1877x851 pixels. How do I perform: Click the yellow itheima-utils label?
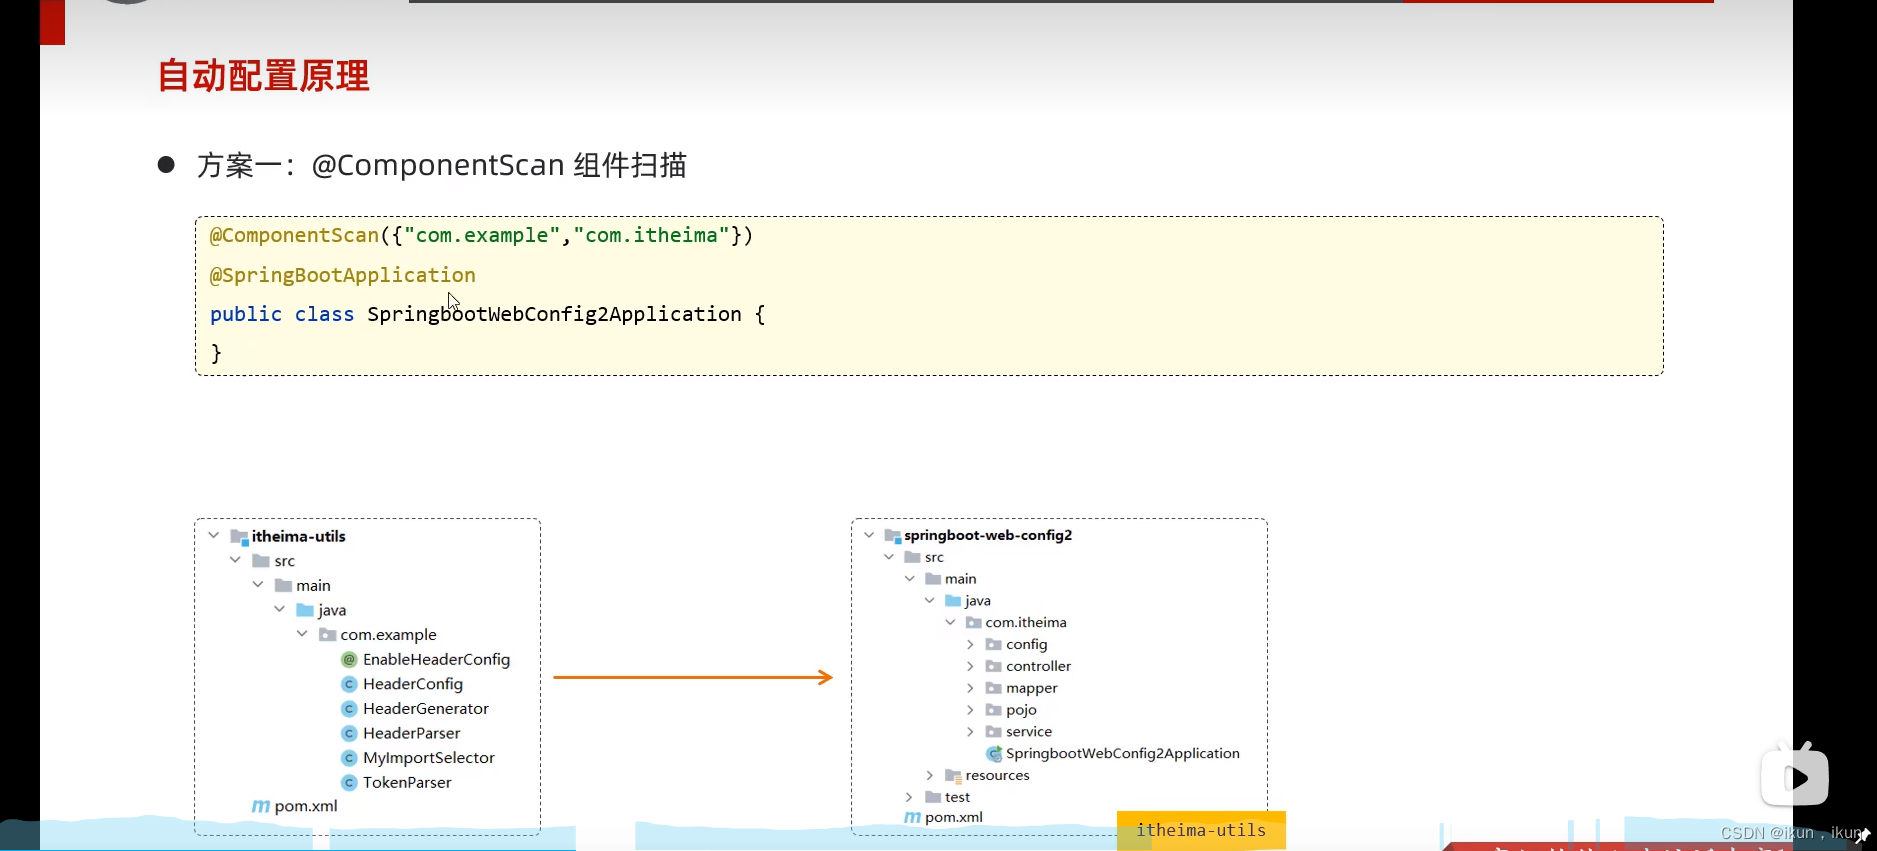click(x=1201, y=830)
